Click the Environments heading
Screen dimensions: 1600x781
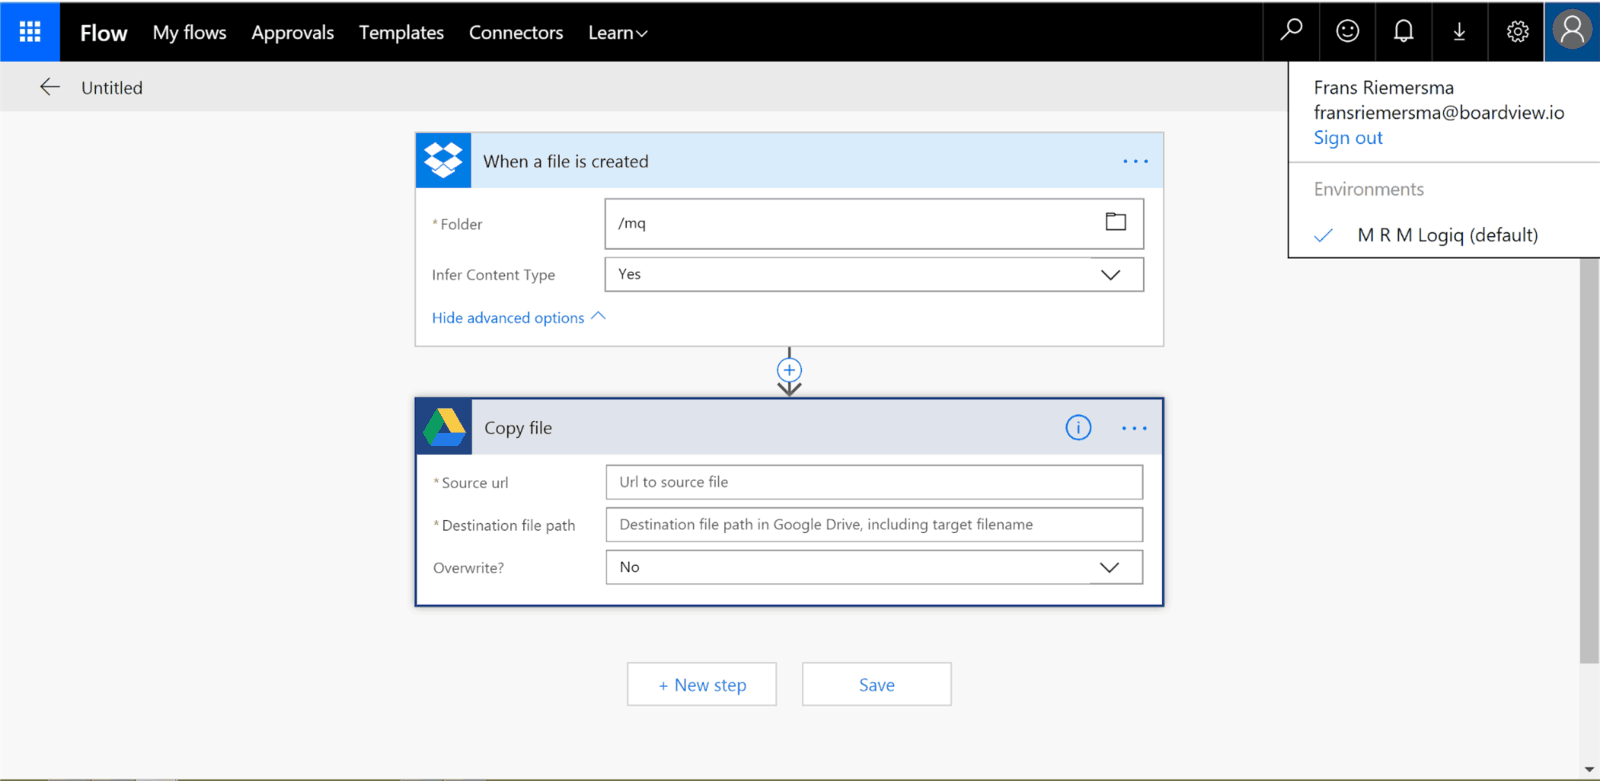coord(1369,189)
